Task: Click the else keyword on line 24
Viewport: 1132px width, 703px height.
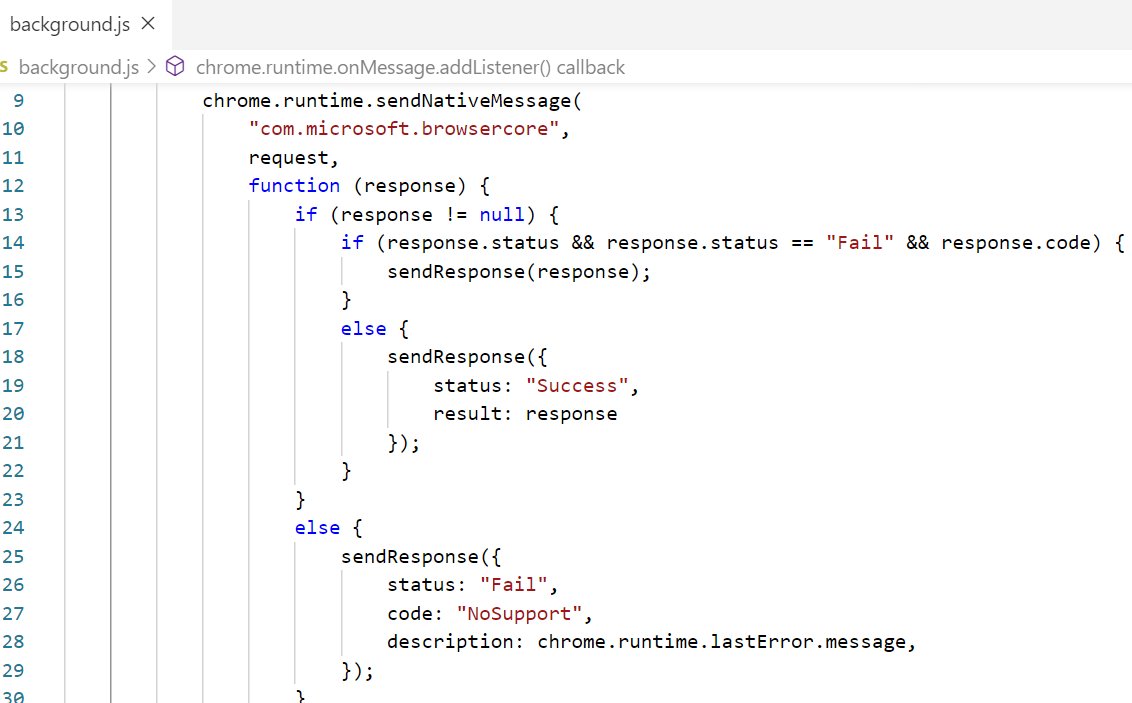Action: tap(317, 527)
